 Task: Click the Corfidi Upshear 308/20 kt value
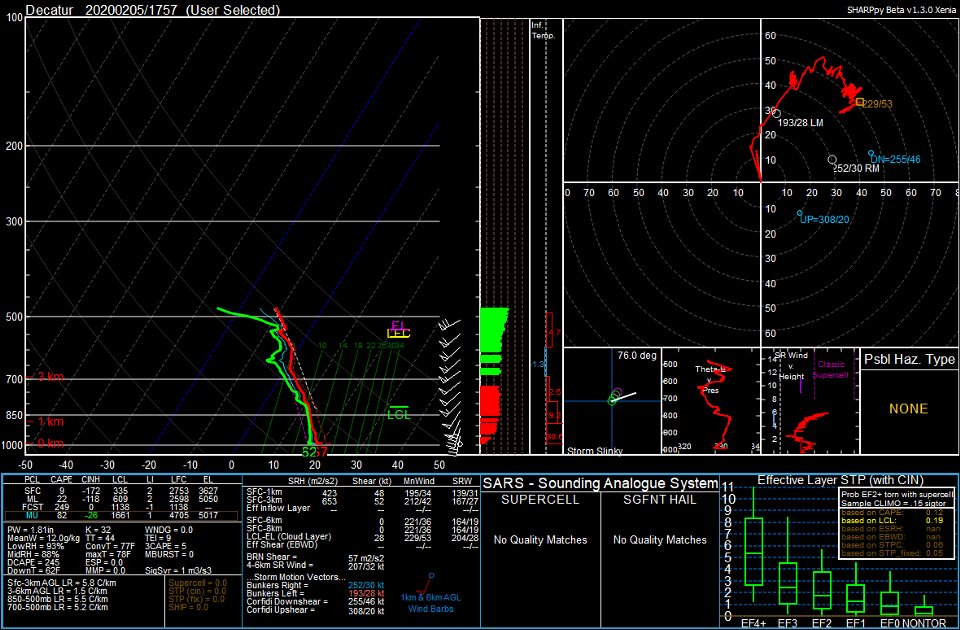[366, 610]
